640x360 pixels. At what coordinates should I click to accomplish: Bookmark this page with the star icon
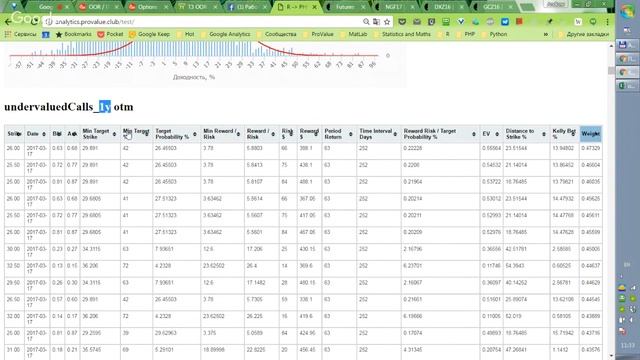(387, 22)
